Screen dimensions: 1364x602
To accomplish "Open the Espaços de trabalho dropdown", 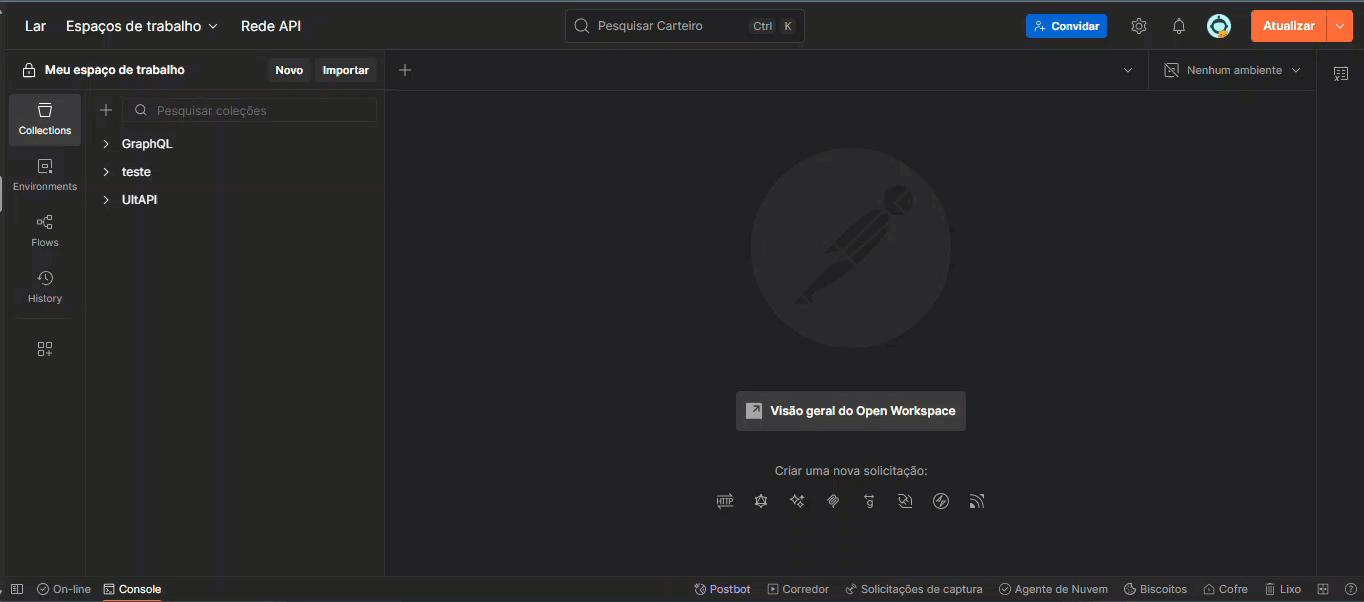I will (x=142, y=26).
